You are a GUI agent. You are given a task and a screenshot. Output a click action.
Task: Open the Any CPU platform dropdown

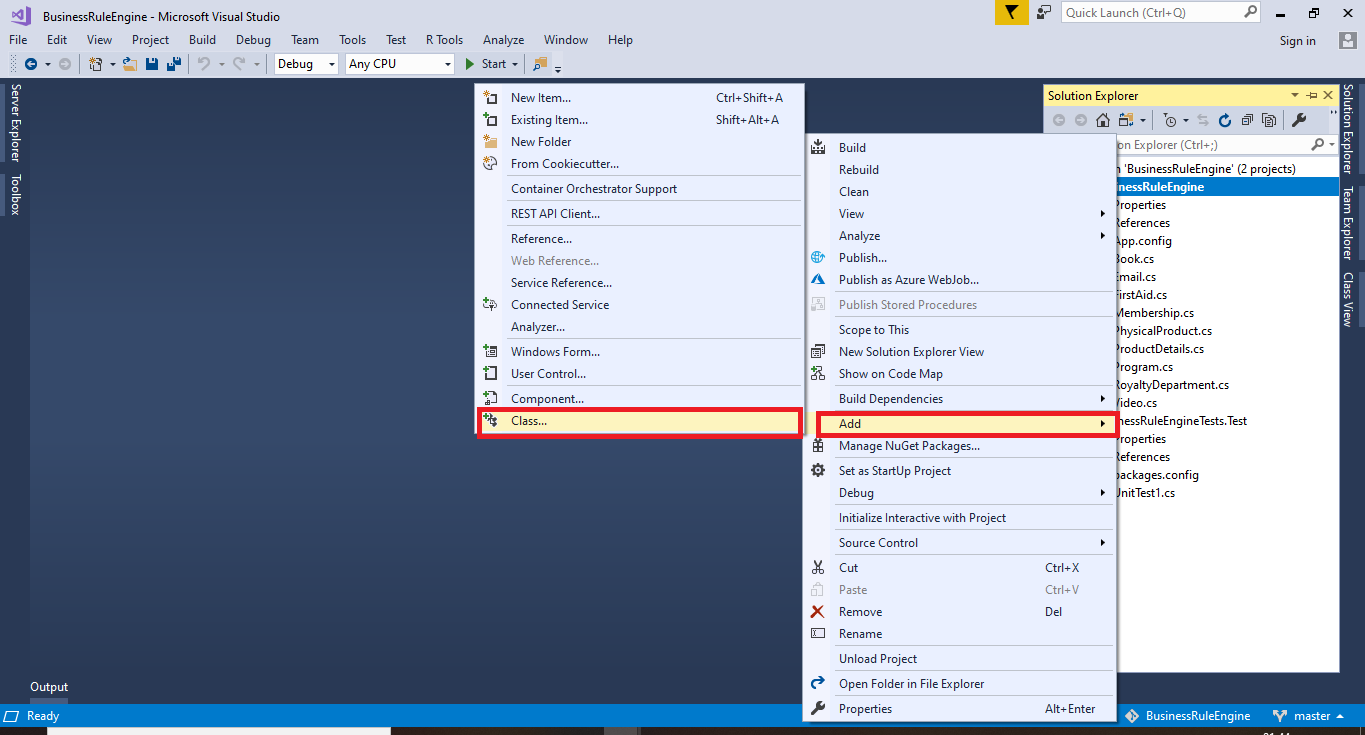pyautogui.click(x=447, y=64)
